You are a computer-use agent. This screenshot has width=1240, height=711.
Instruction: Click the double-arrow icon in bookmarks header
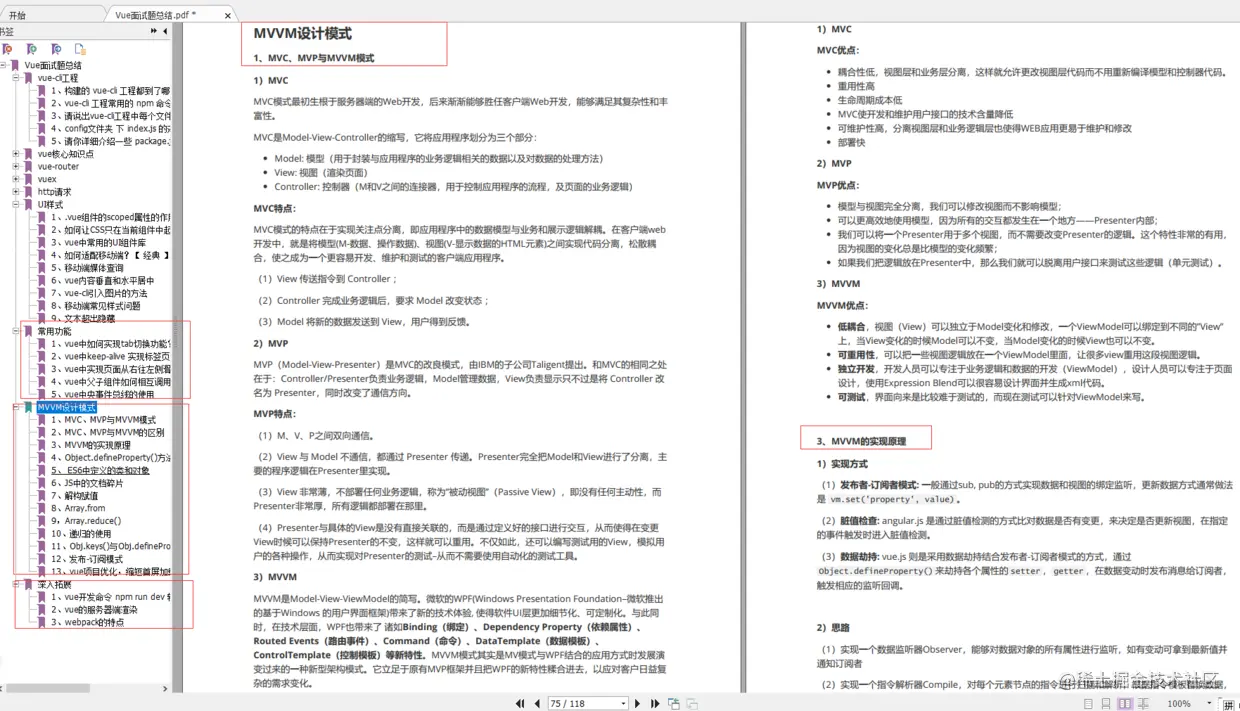(154, 31)
